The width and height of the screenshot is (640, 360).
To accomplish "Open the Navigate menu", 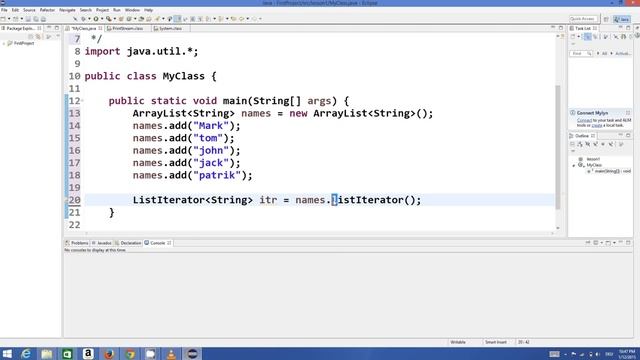I will coord(67,10).
